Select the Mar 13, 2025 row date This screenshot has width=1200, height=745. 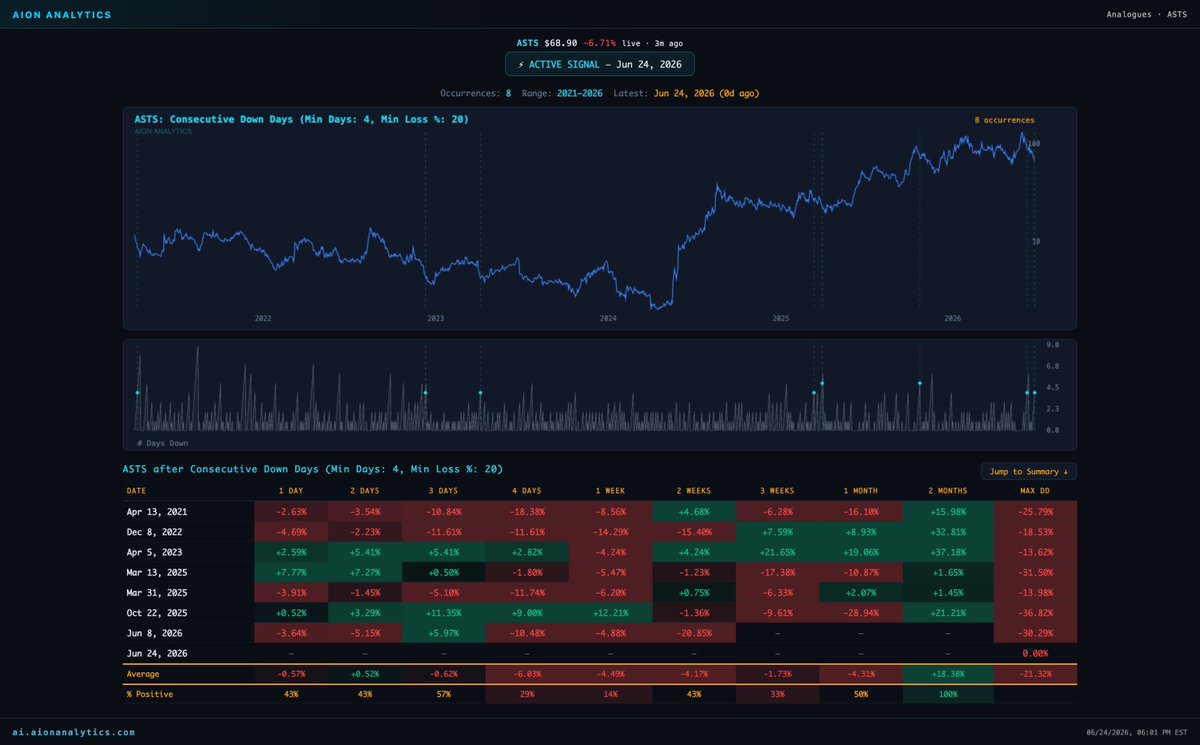157,572
